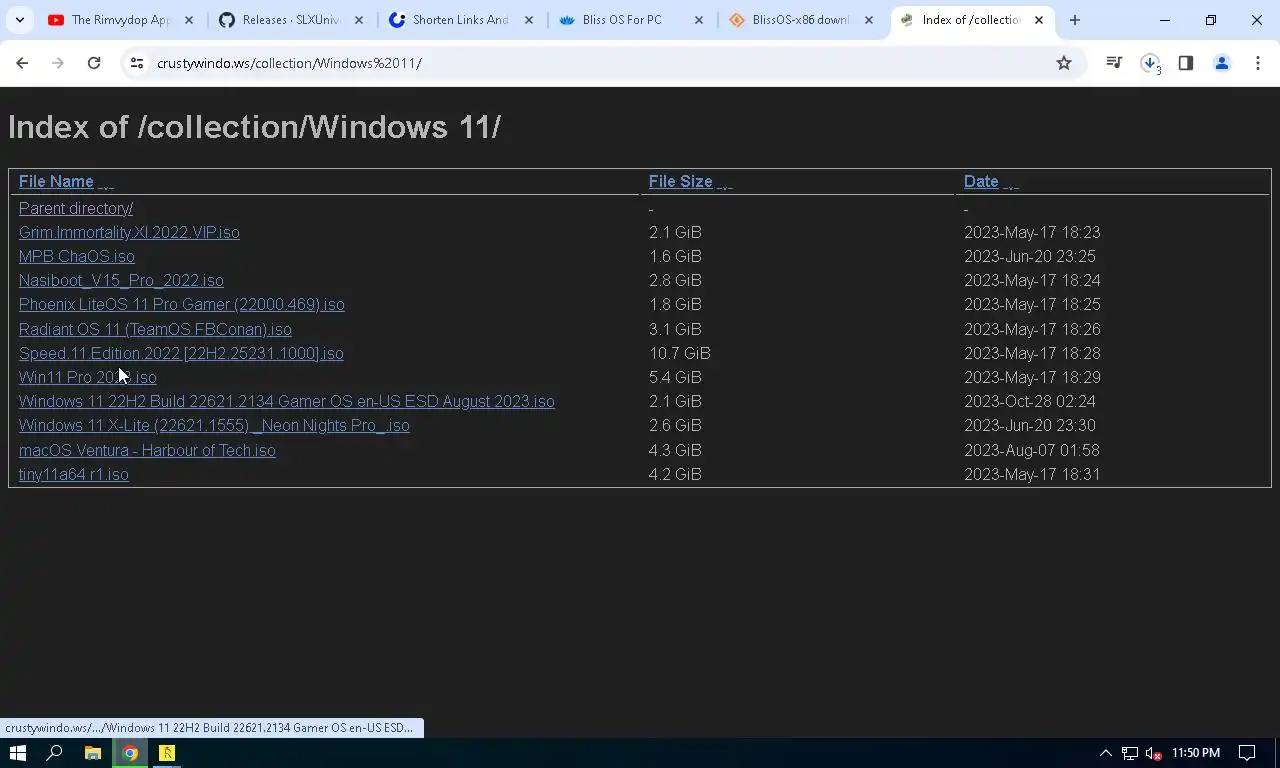Download Radiant OS 11 TeamOS FBConan iso
Image resolution: width=1280 pixels, height=768 pixels.
click(155, 329)
